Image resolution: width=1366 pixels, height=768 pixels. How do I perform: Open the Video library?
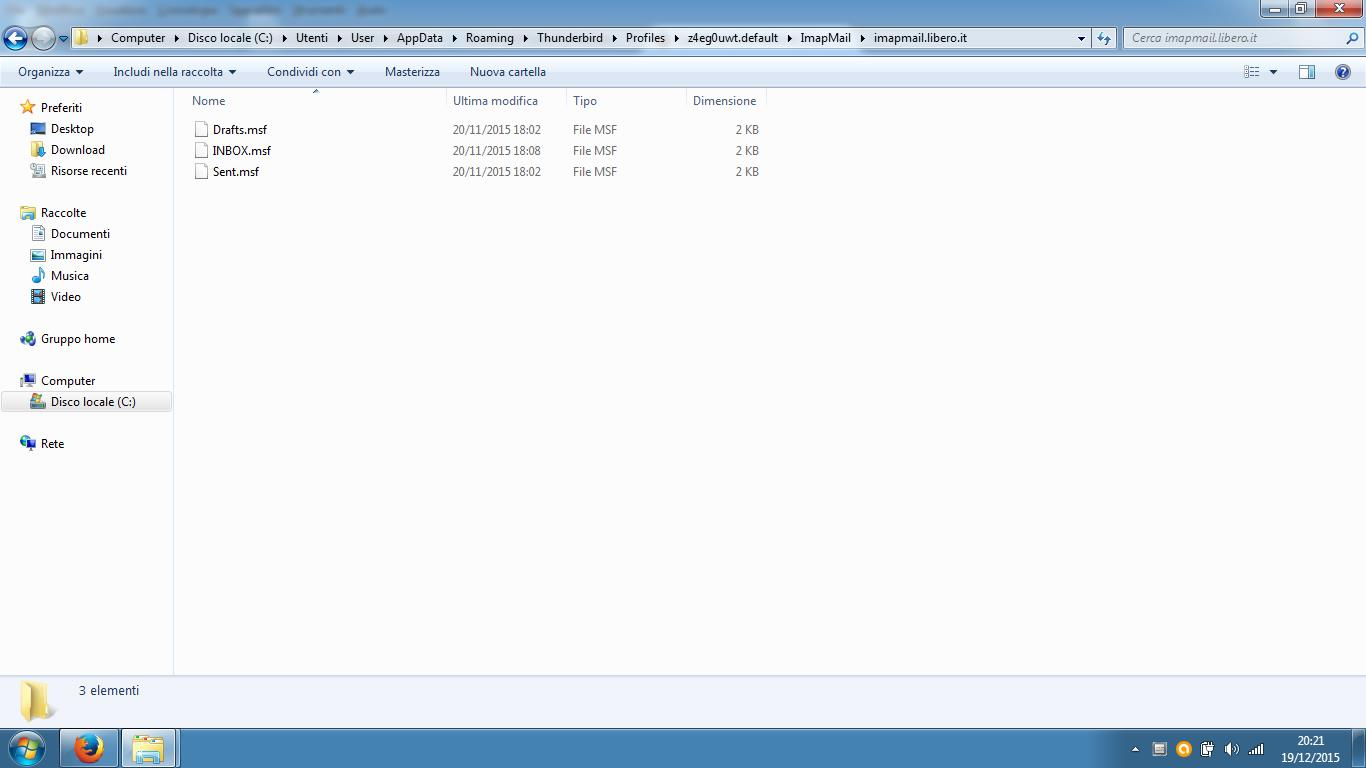point(66,297)
